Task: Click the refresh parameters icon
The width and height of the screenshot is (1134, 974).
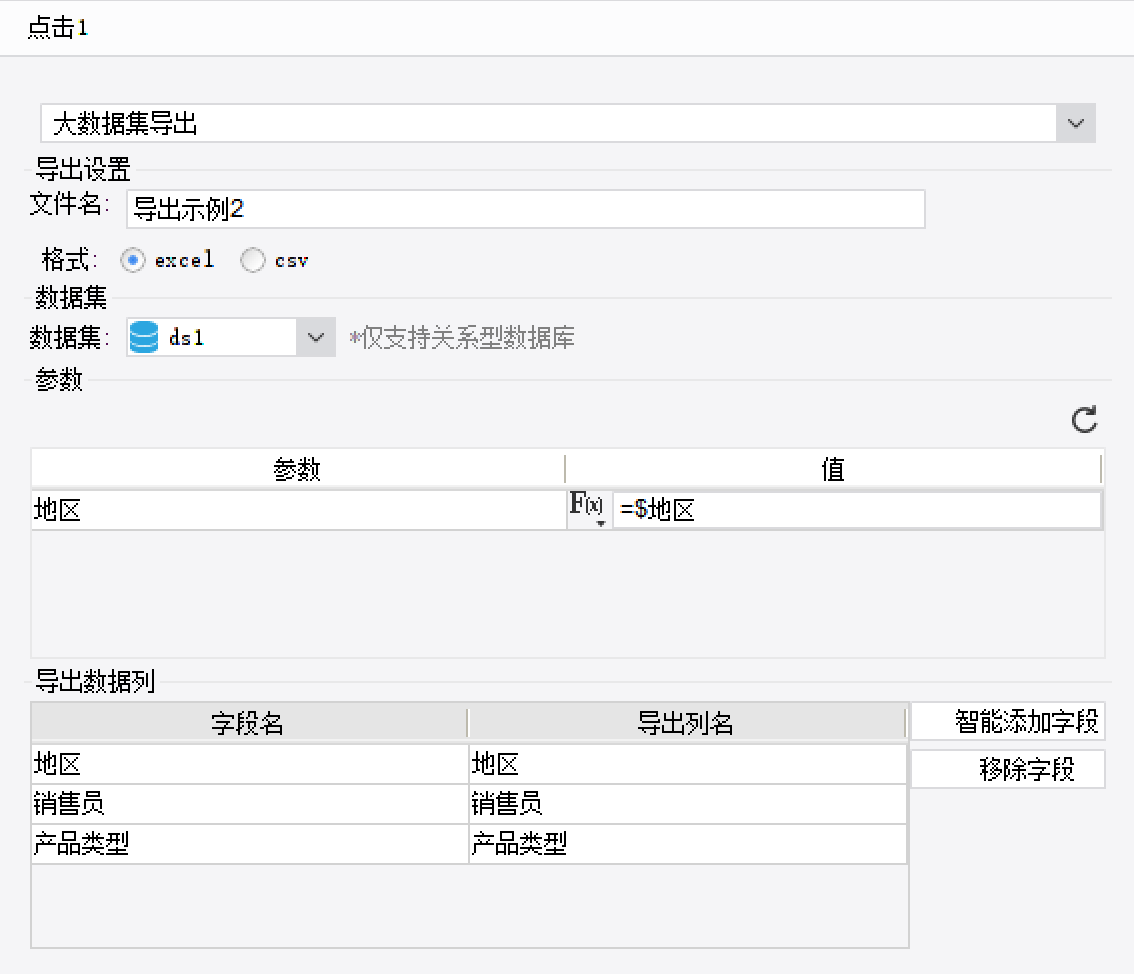Action: 1084,420
